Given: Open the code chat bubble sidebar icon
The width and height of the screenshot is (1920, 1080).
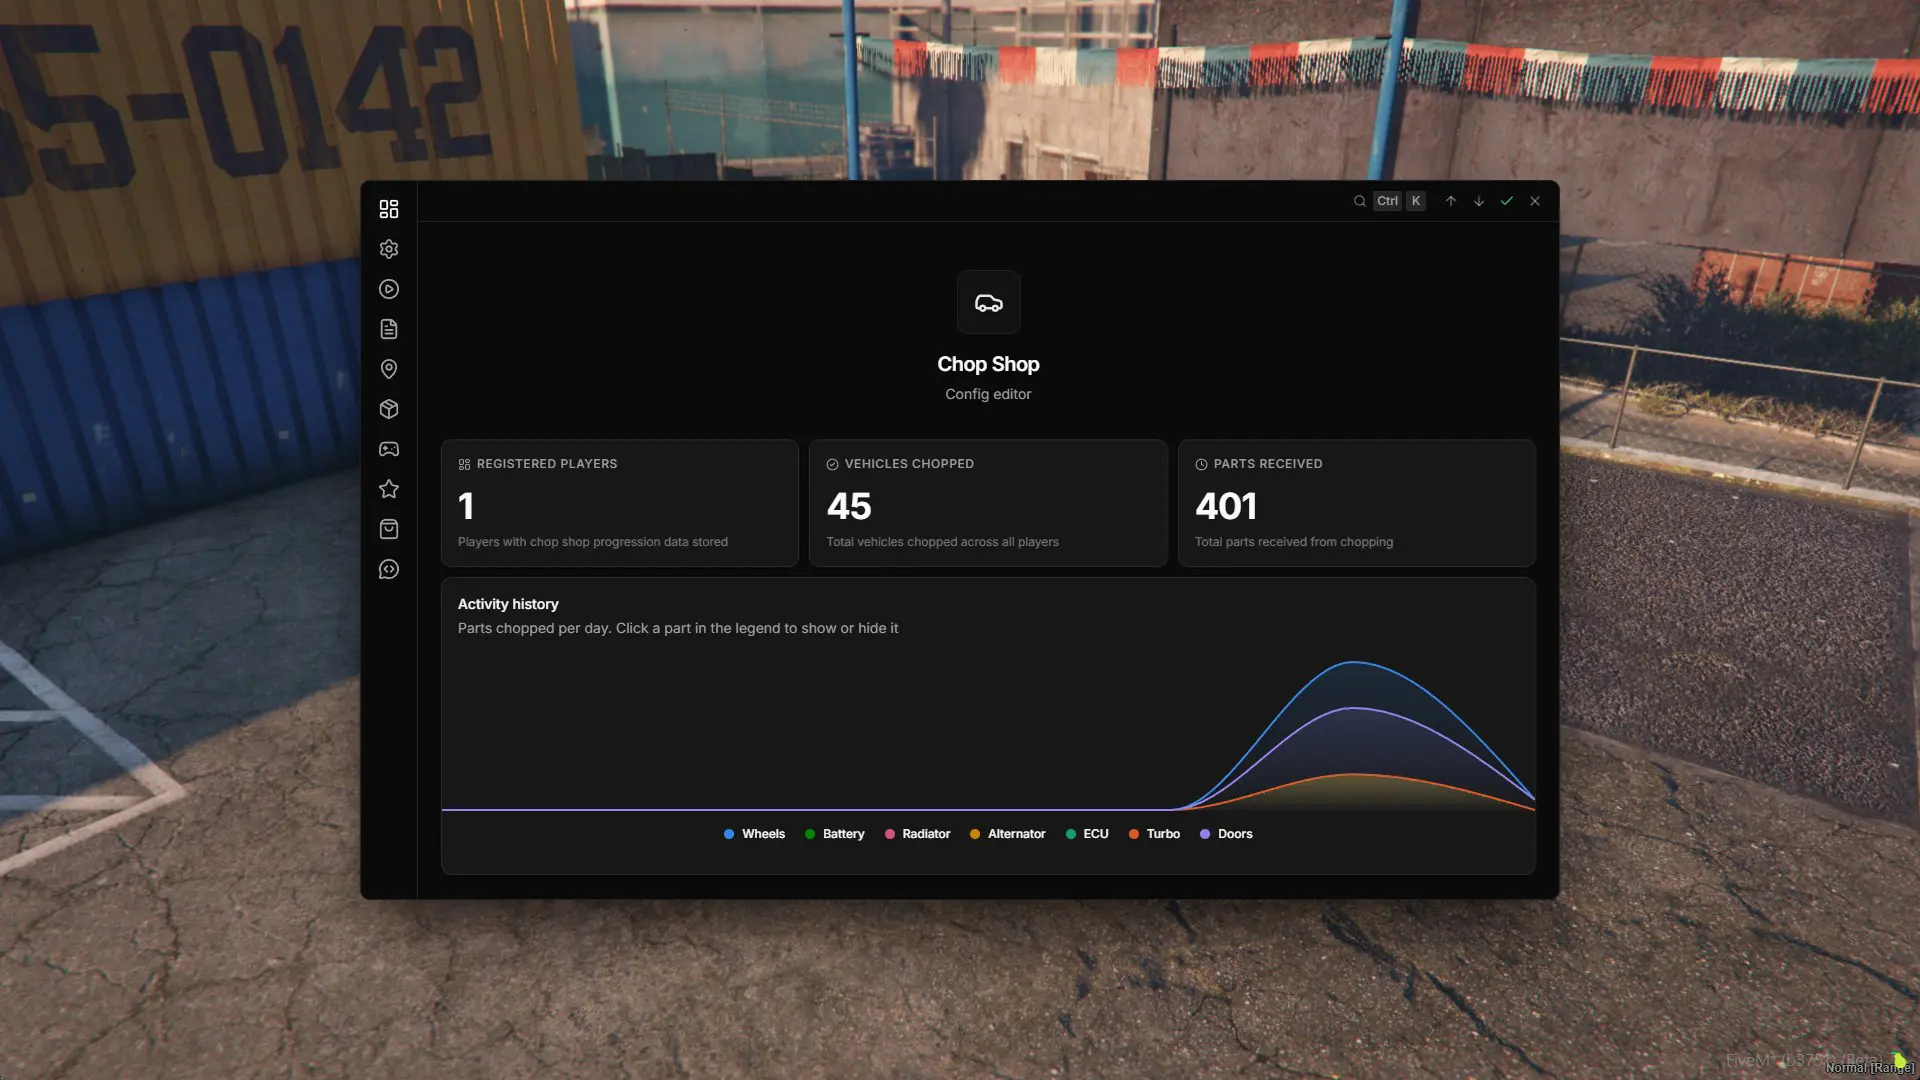Looking at the screenshot, I should click(x=389, y=569).
